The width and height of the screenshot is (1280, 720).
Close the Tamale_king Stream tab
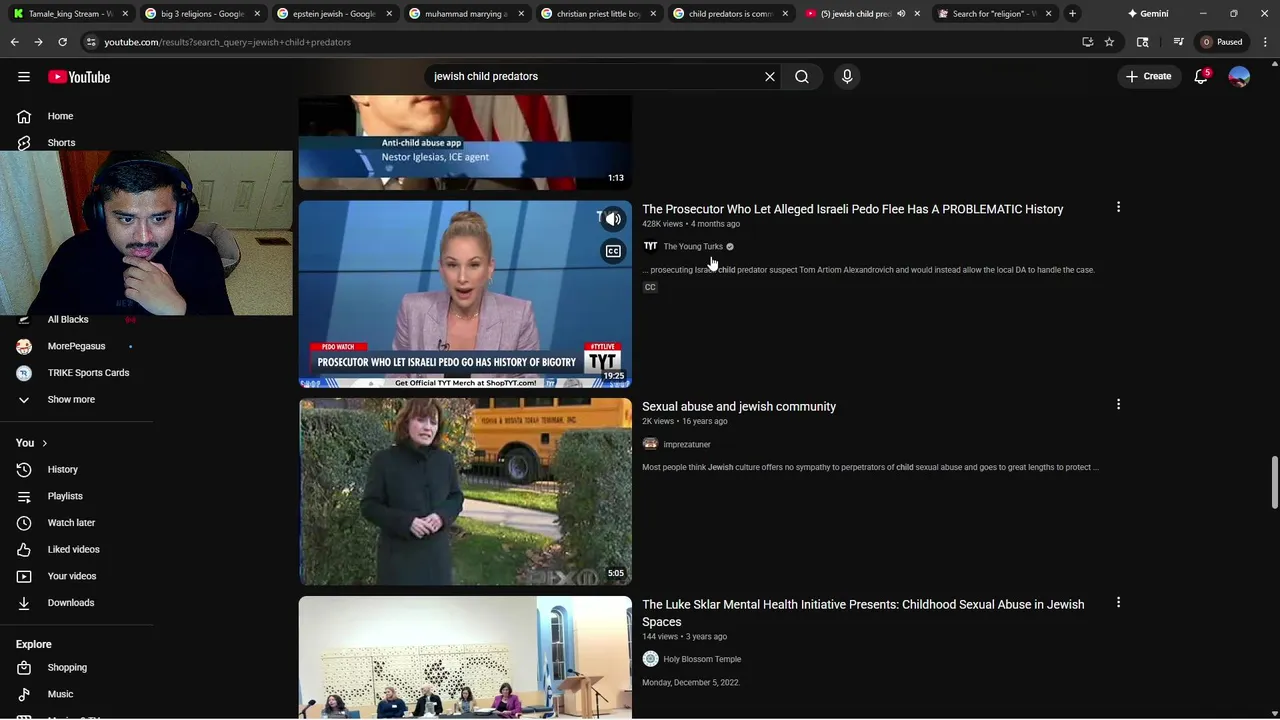coord(125,14)
